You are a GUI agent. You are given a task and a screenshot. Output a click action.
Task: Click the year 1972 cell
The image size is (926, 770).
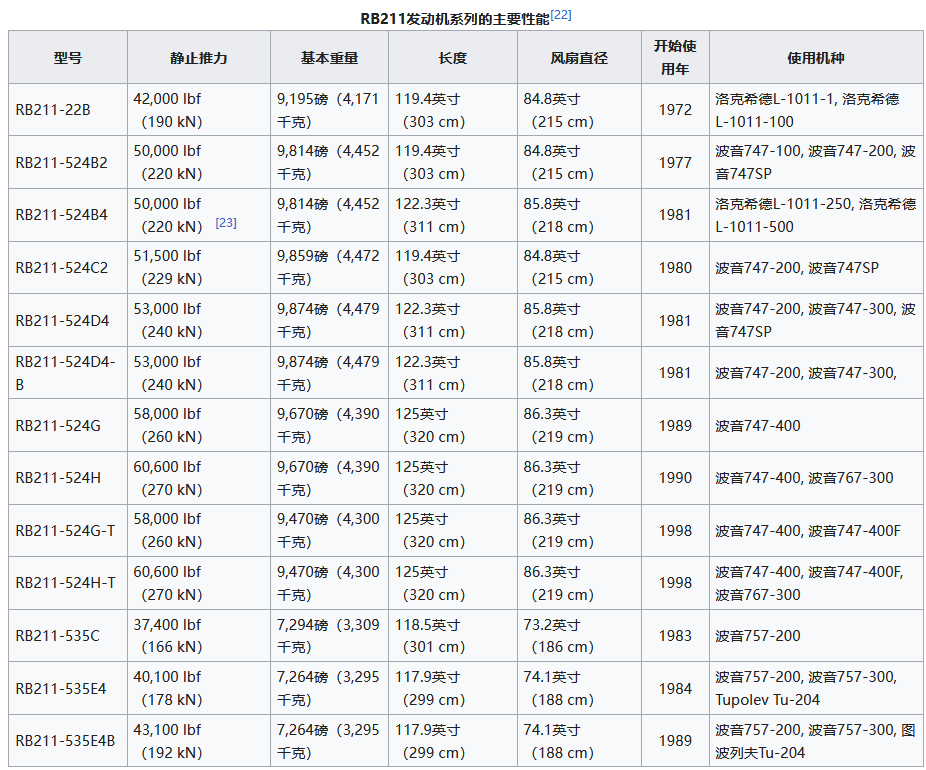[675, 110]
